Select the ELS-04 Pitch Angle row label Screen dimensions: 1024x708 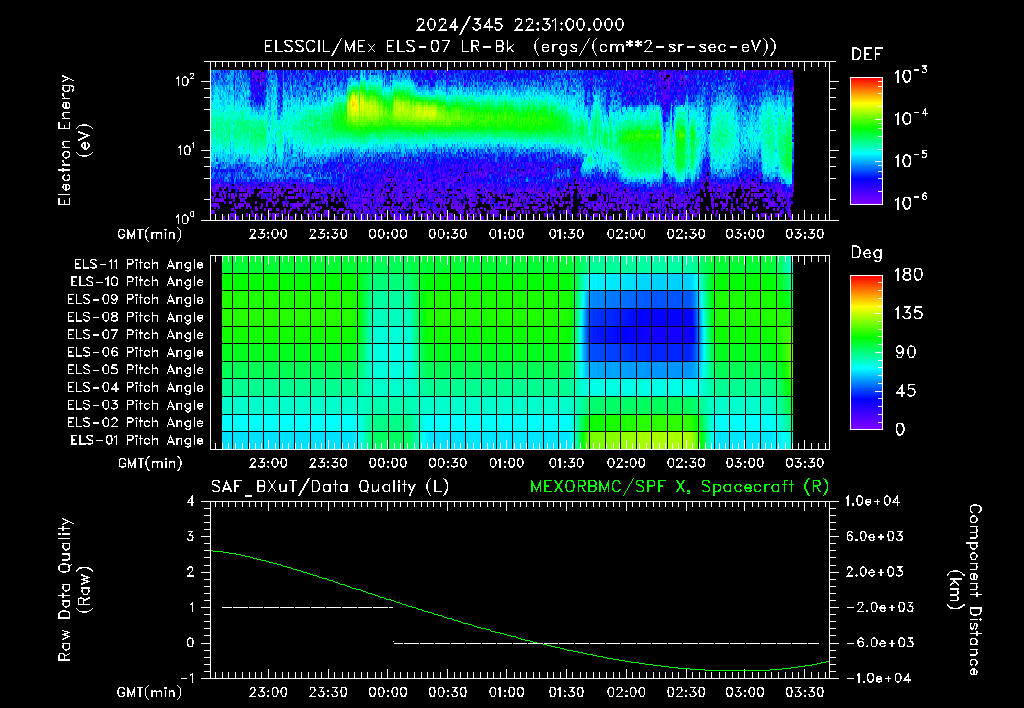pos(136,387)
